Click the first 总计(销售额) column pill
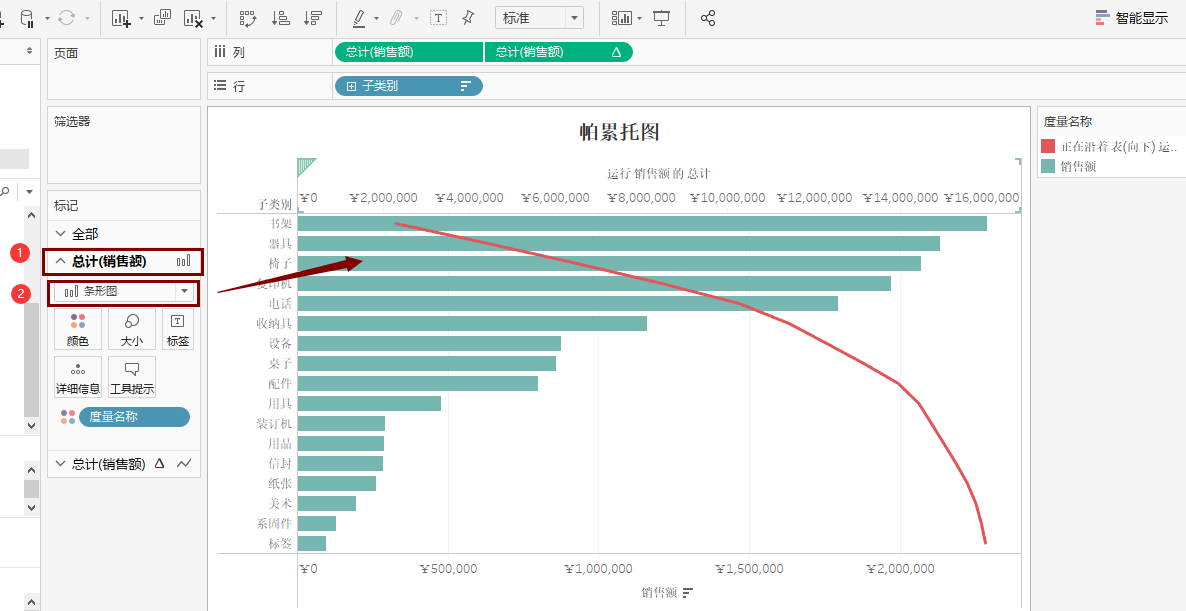Screen dimensions: 1186x611 [408, 52]
